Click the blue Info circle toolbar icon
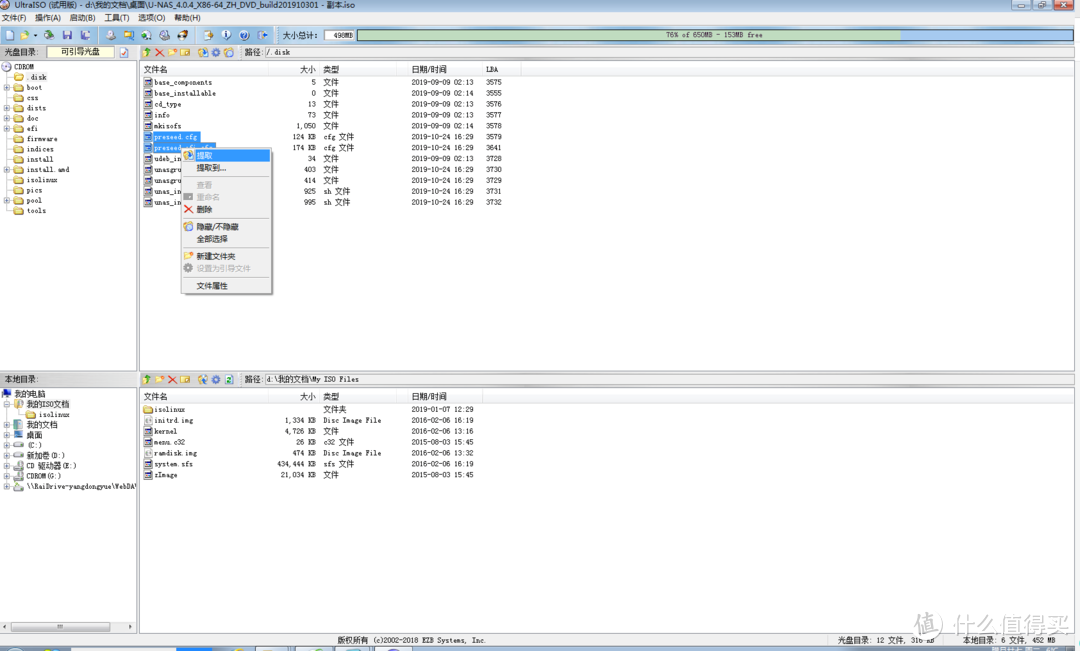1080x651 pixels. pyautogui.click(x=226, y=35)
